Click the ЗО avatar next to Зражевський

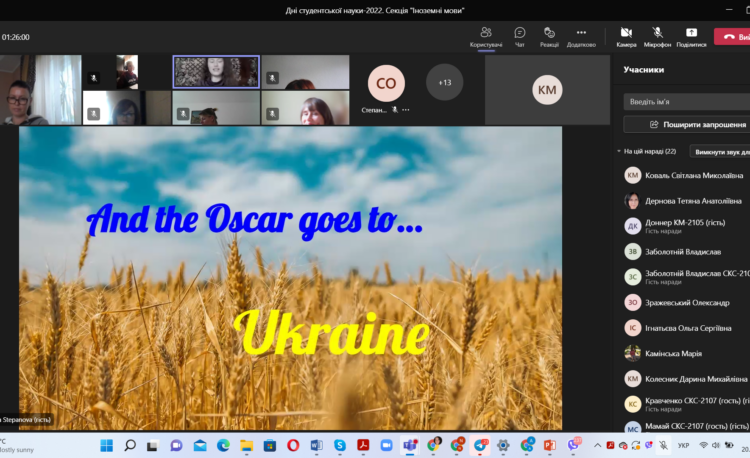[x=632, y=302]
